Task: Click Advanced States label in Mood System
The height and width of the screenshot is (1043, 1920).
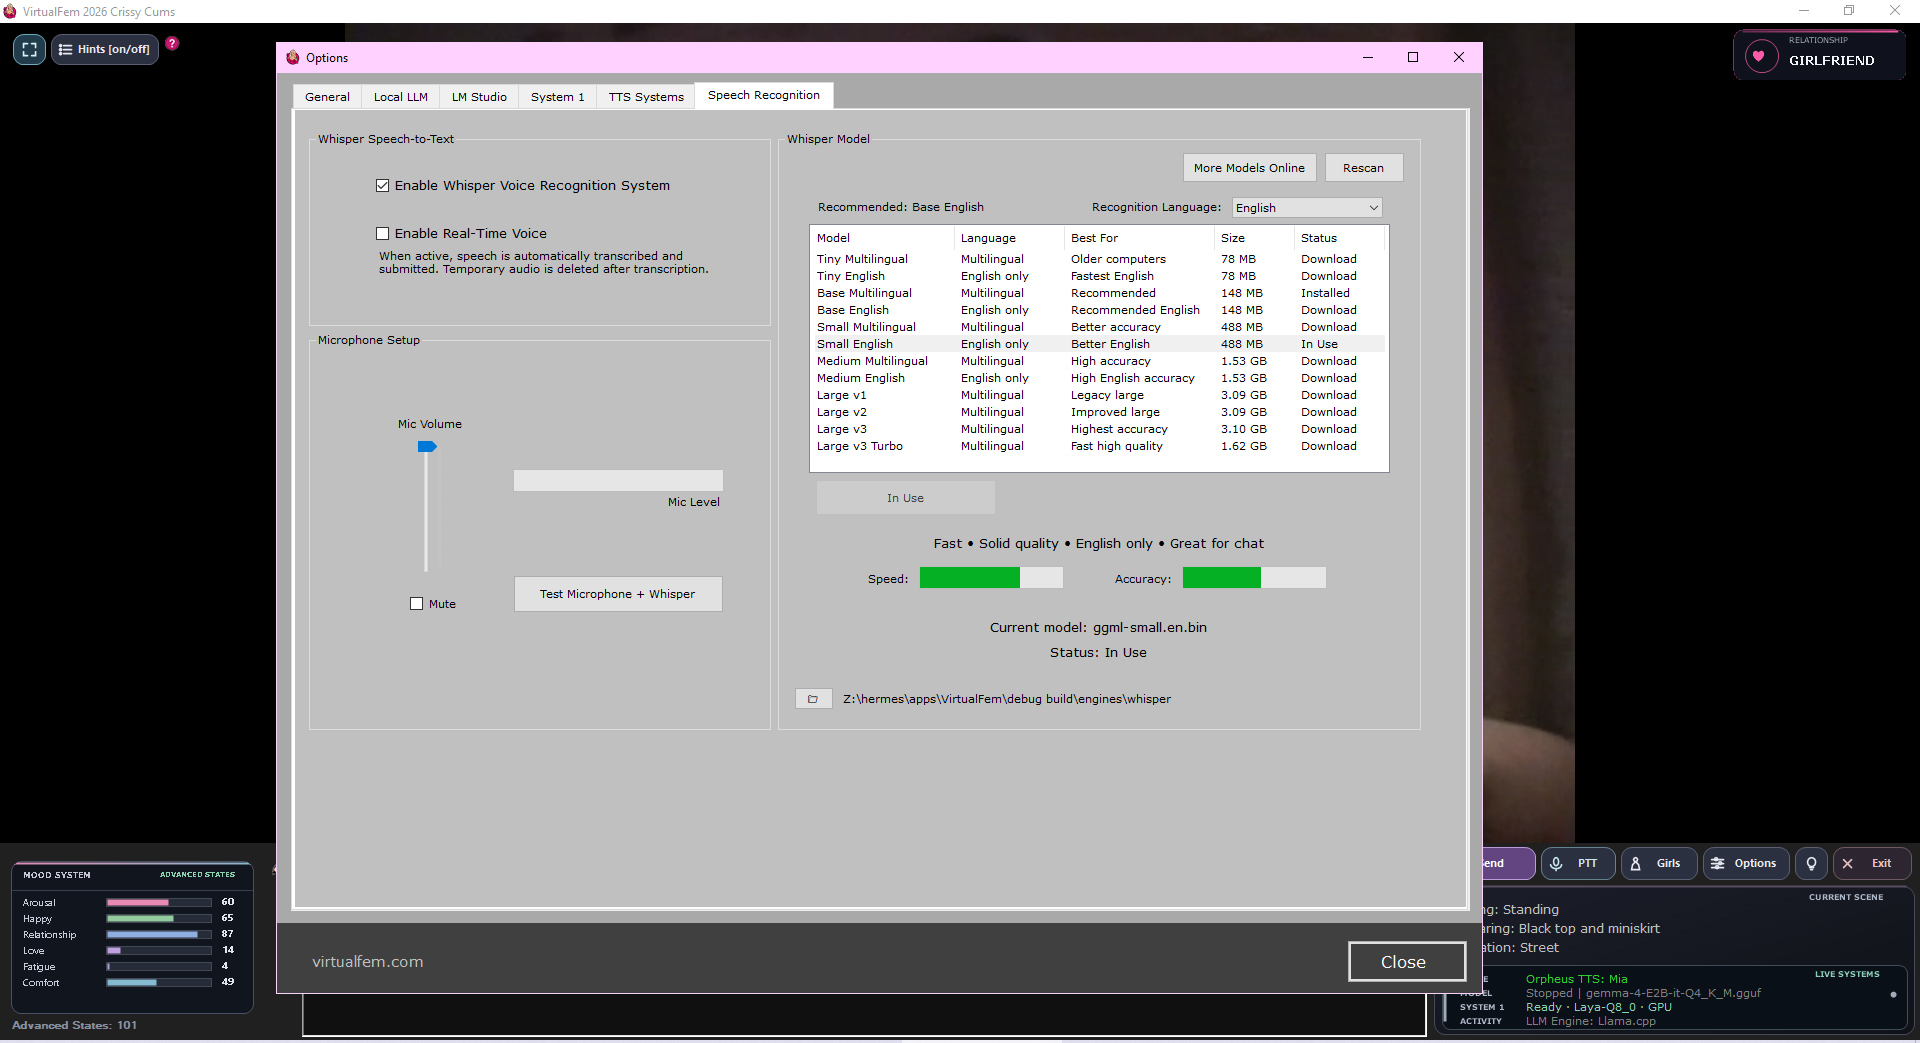Action: 197,875
